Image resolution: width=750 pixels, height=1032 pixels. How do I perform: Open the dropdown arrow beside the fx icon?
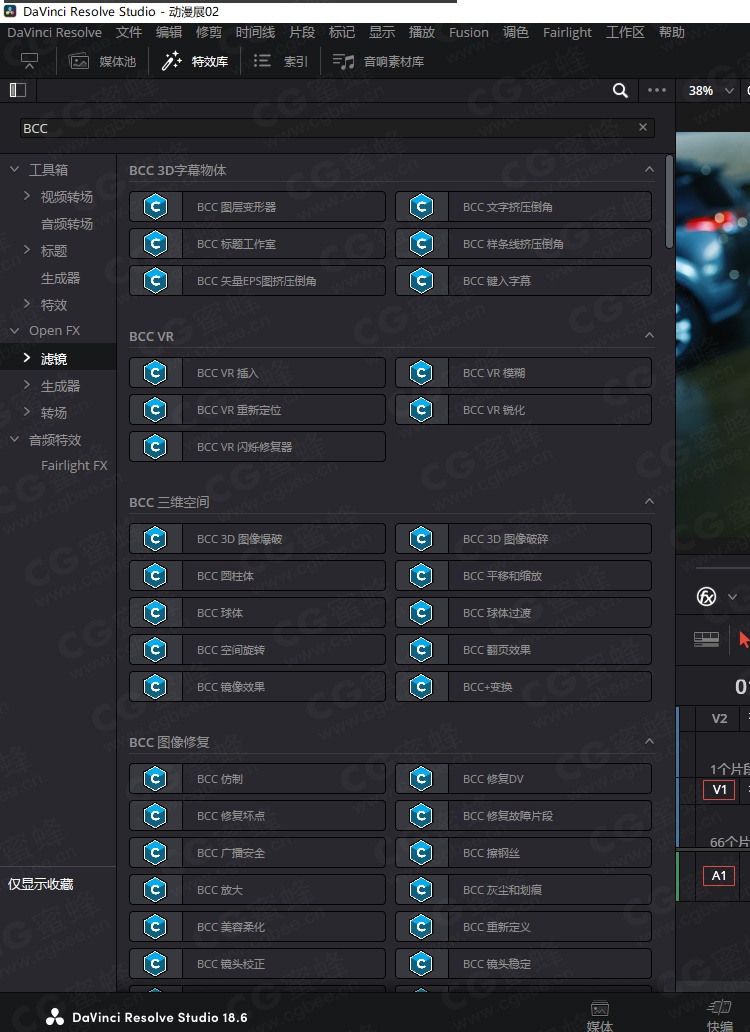[732, 597]
